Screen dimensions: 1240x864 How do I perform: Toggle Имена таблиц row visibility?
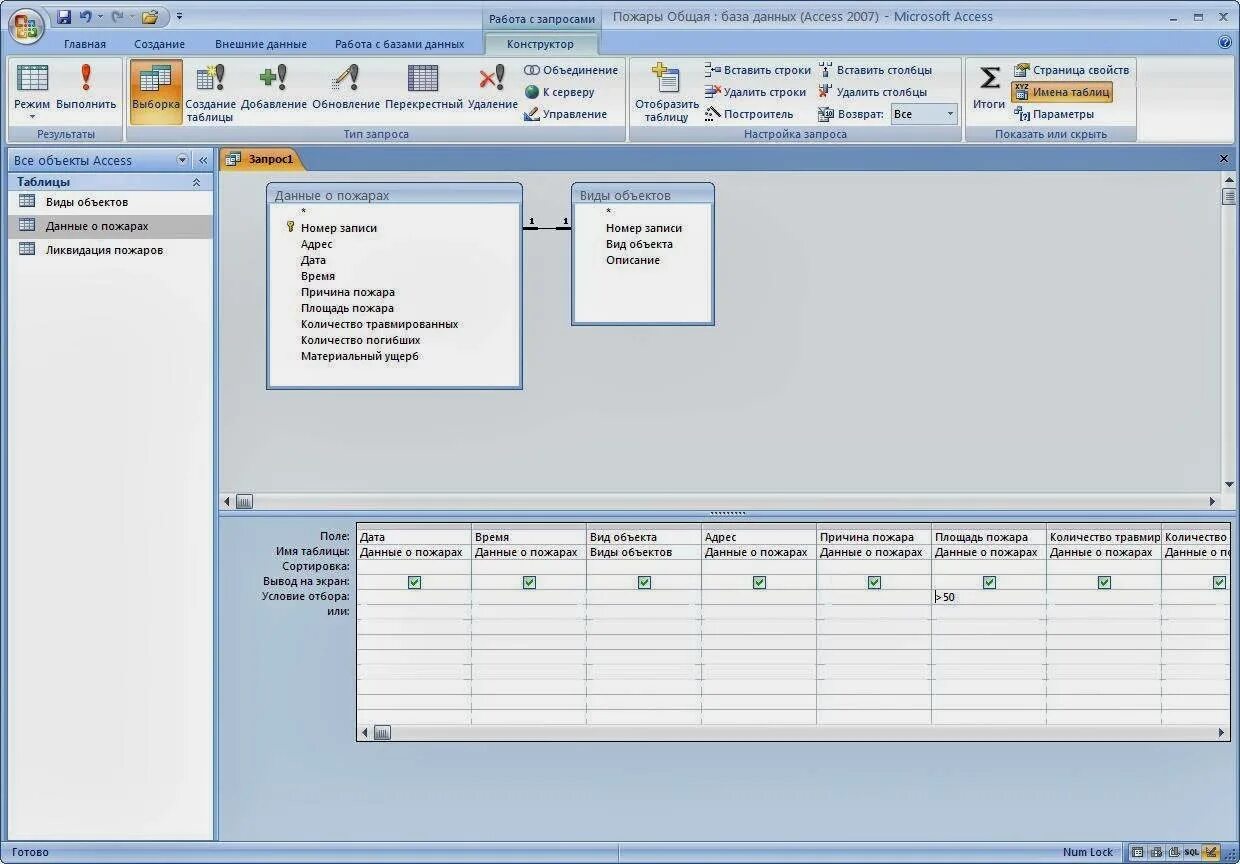[x=1061, y=92]
